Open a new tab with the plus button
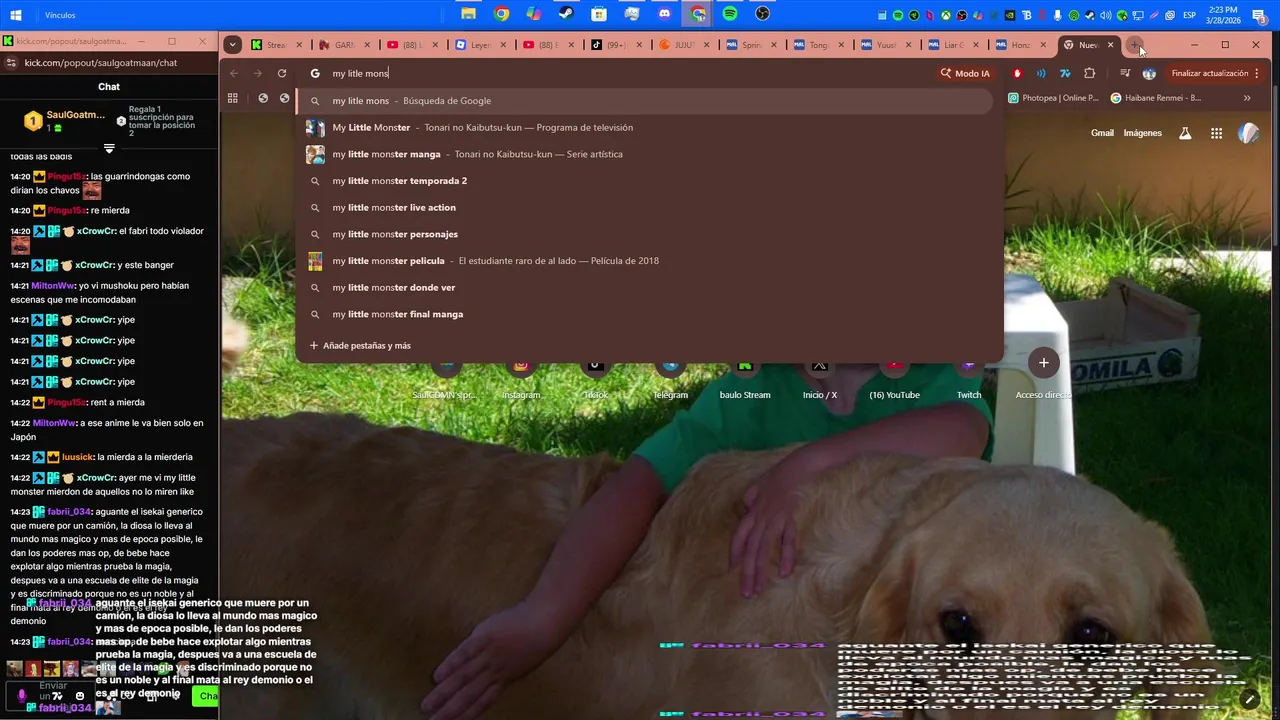Viewport: 1280px width, 720px height. [1134, 45]
